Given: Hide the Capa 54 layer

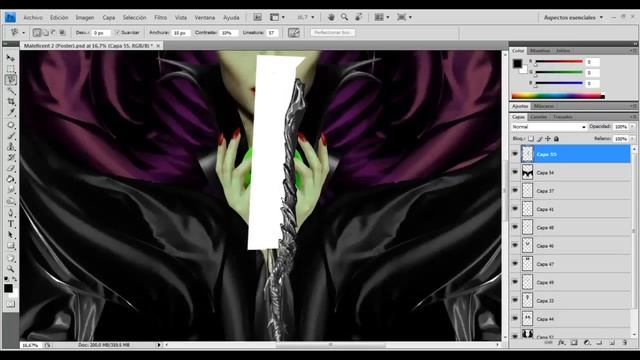Looking at the screenshot, I should point(515,173).
